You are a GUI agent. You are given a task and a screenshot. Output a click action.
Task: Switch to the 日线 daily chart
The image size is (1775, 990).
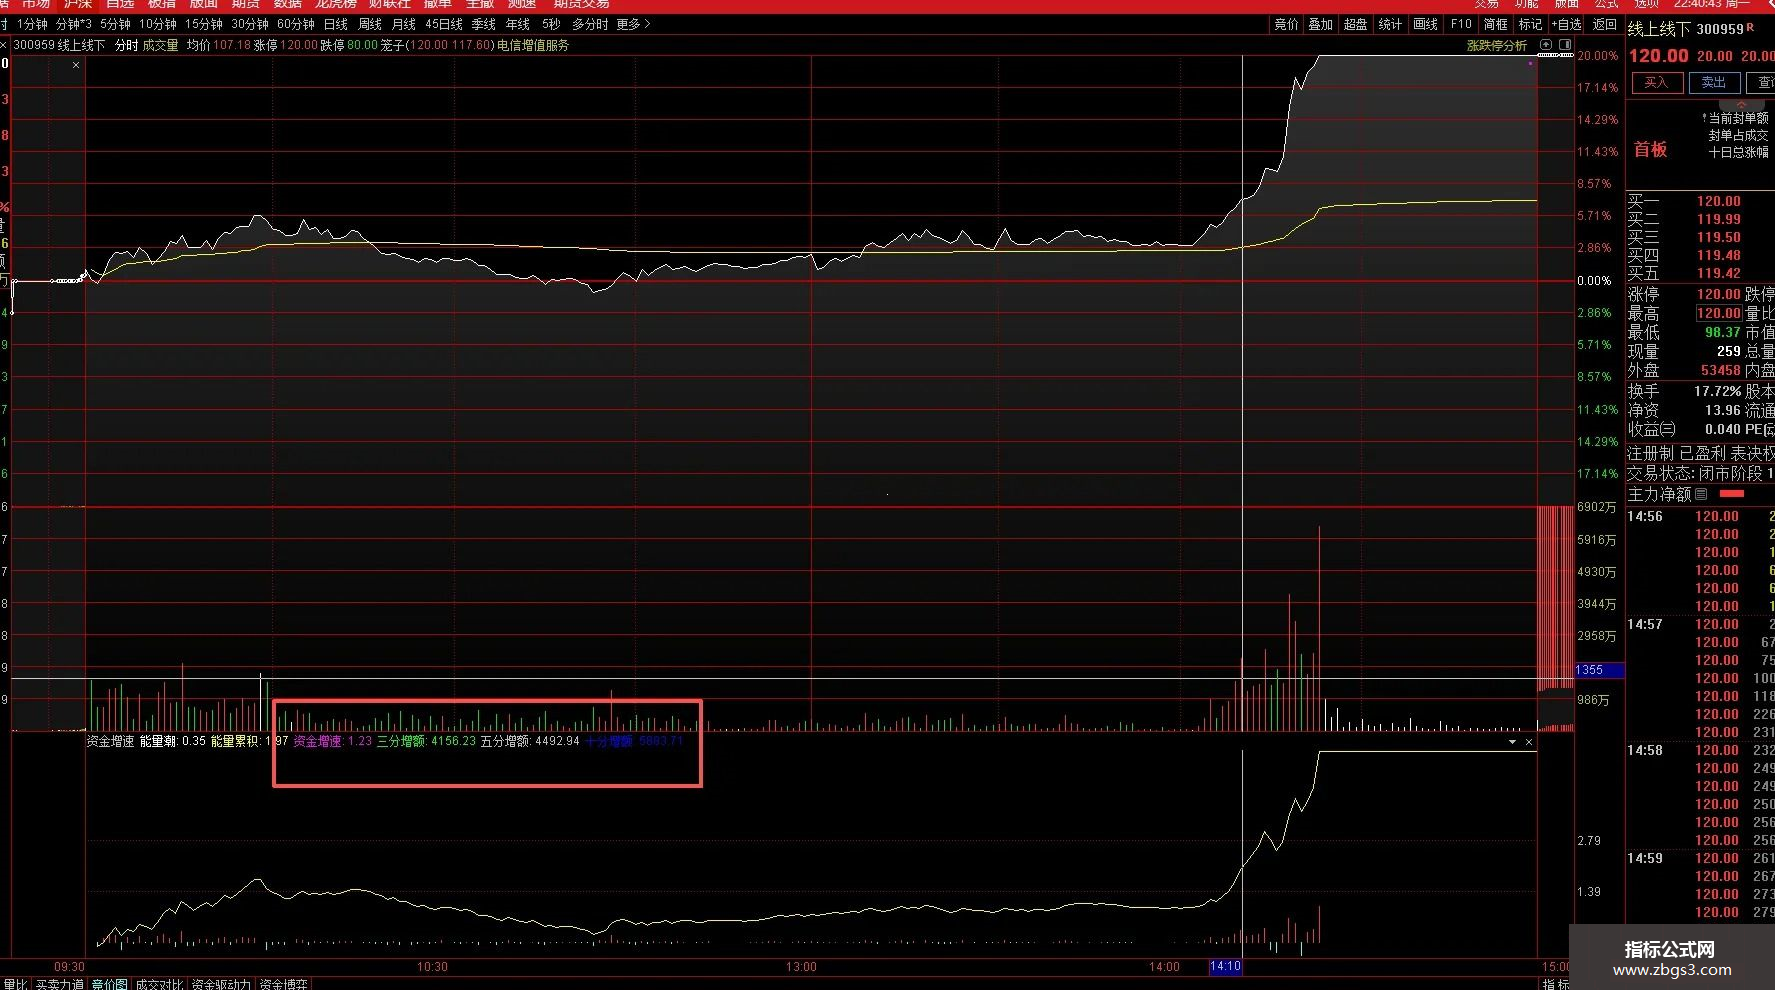336,24
